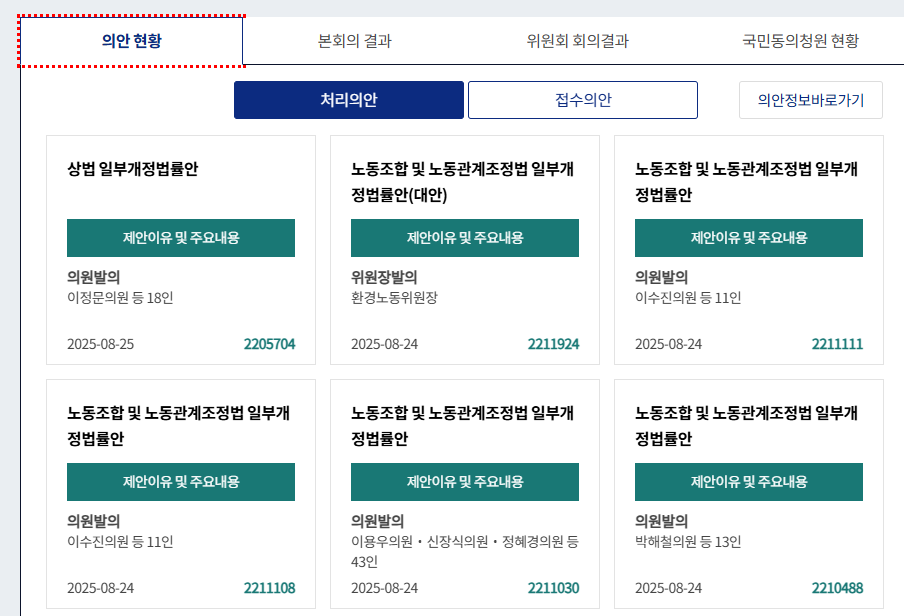View 제안이유 및 주요내용 for bill 2211924
The width and height of the screenshot is (904, 616).
coord(465,238)
